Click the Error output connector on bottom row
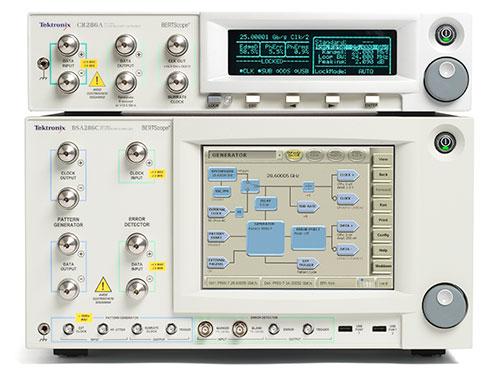The height and width of the screenshot is (375, 500). (x=274, y=329)
